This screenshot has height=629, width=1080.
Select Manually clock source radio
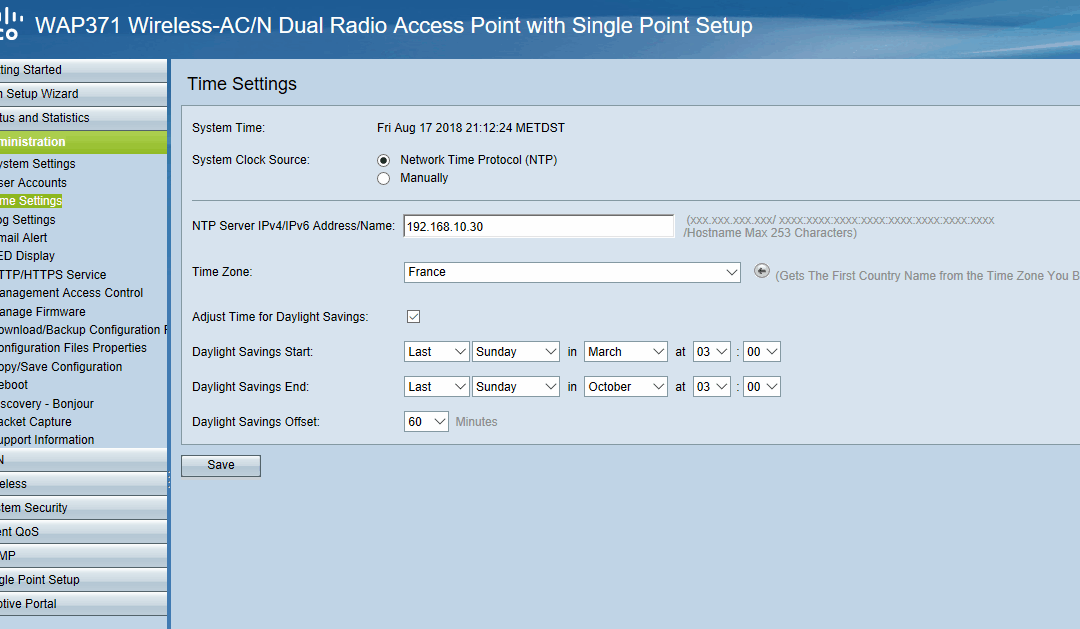(384, 178)
